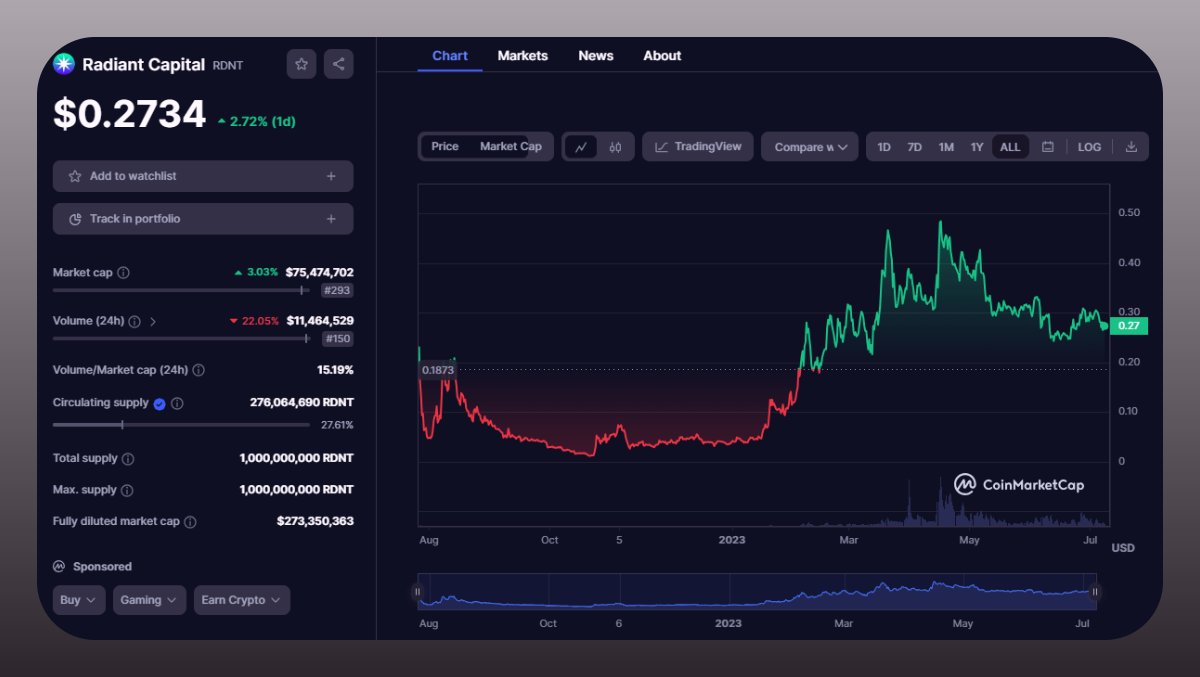This screenshot has width=1200, height=677.
Task: Click the 15.19% volume/market cap value
Action: [x=335, y=370]
